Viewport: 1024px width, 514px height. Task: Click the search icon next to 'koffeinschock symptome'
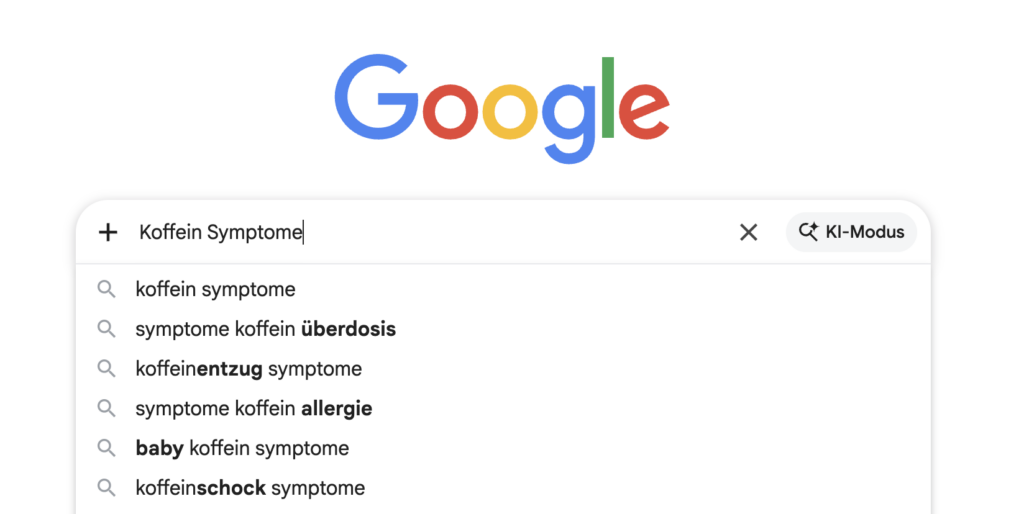[106, 489]
